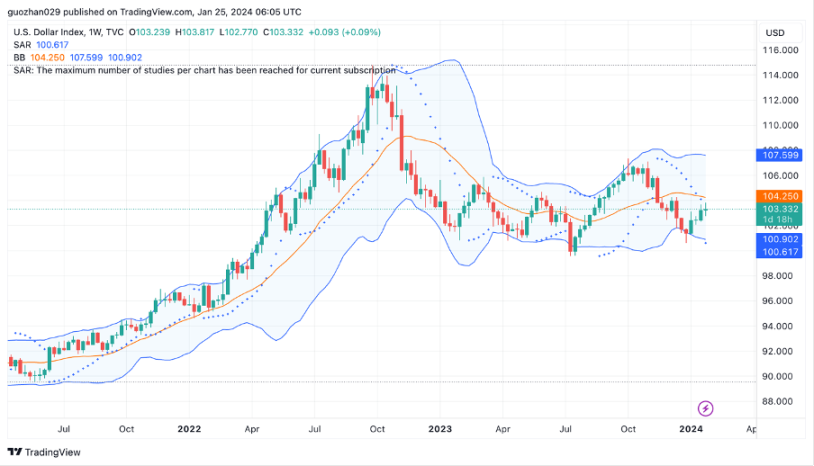Click the 2023 label on time axis
The height and width of the screenshot is (466, 814).
coord(440,429)
